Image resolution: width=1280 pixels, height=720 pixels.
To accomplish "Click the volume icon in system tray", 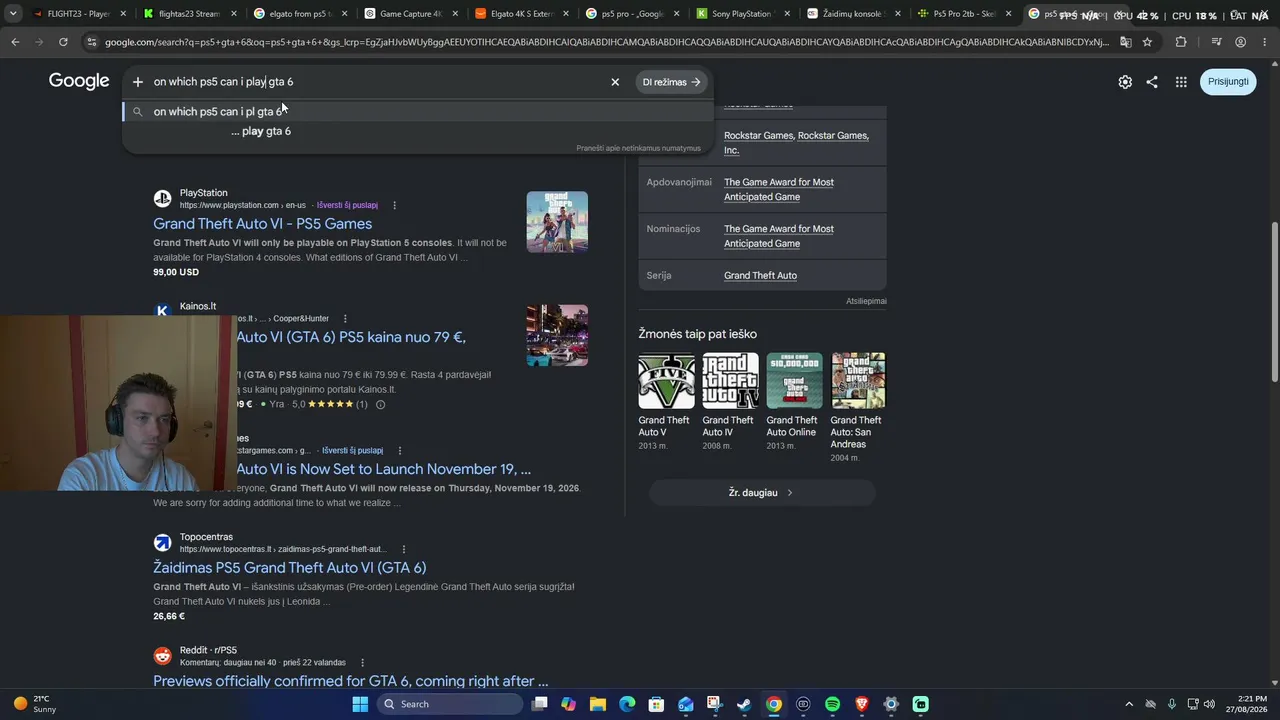I will 1209,704.
